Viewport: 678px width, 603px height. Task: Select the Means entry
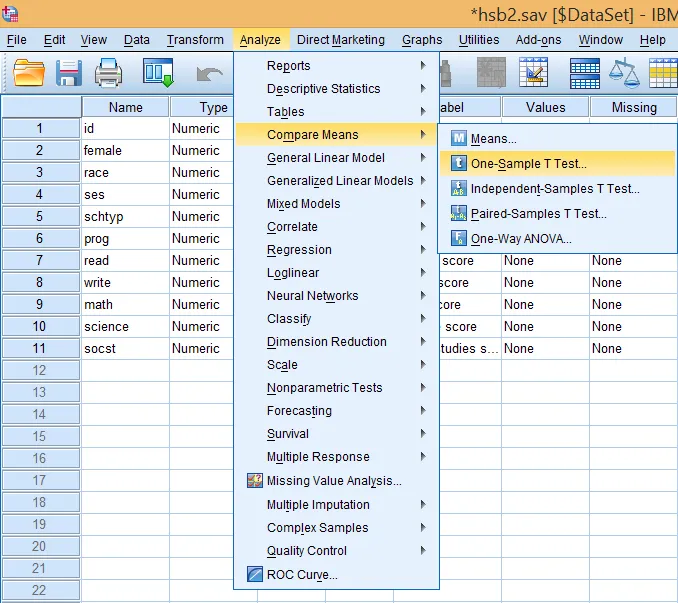[557, 139]
